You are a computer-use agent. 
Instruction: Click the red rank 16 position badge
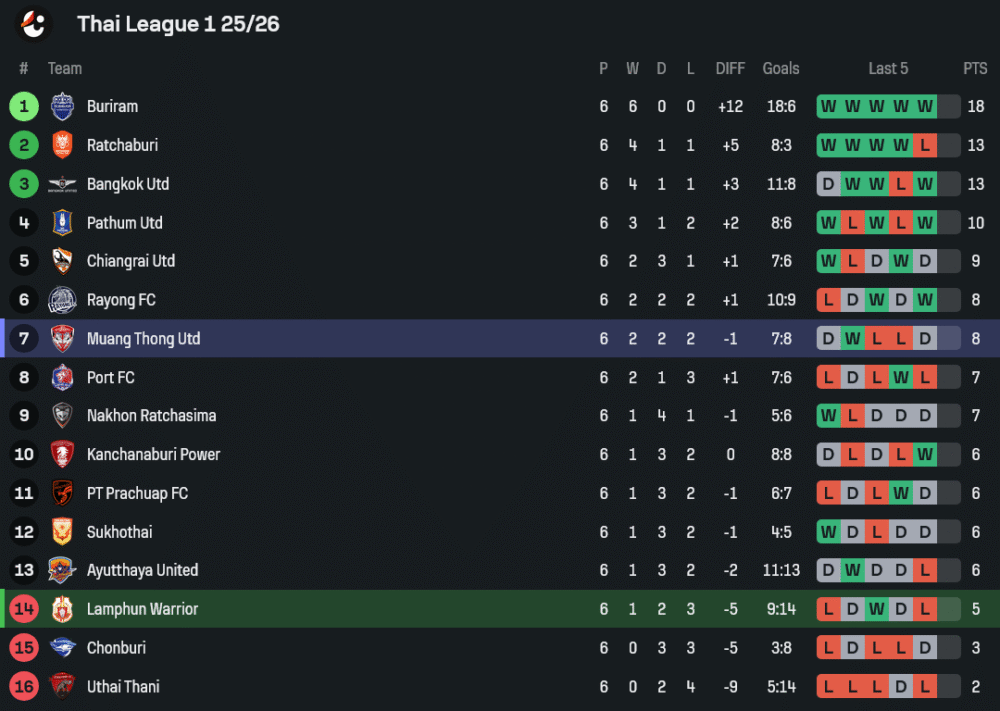pyautogui.click(x=24, y=687)
